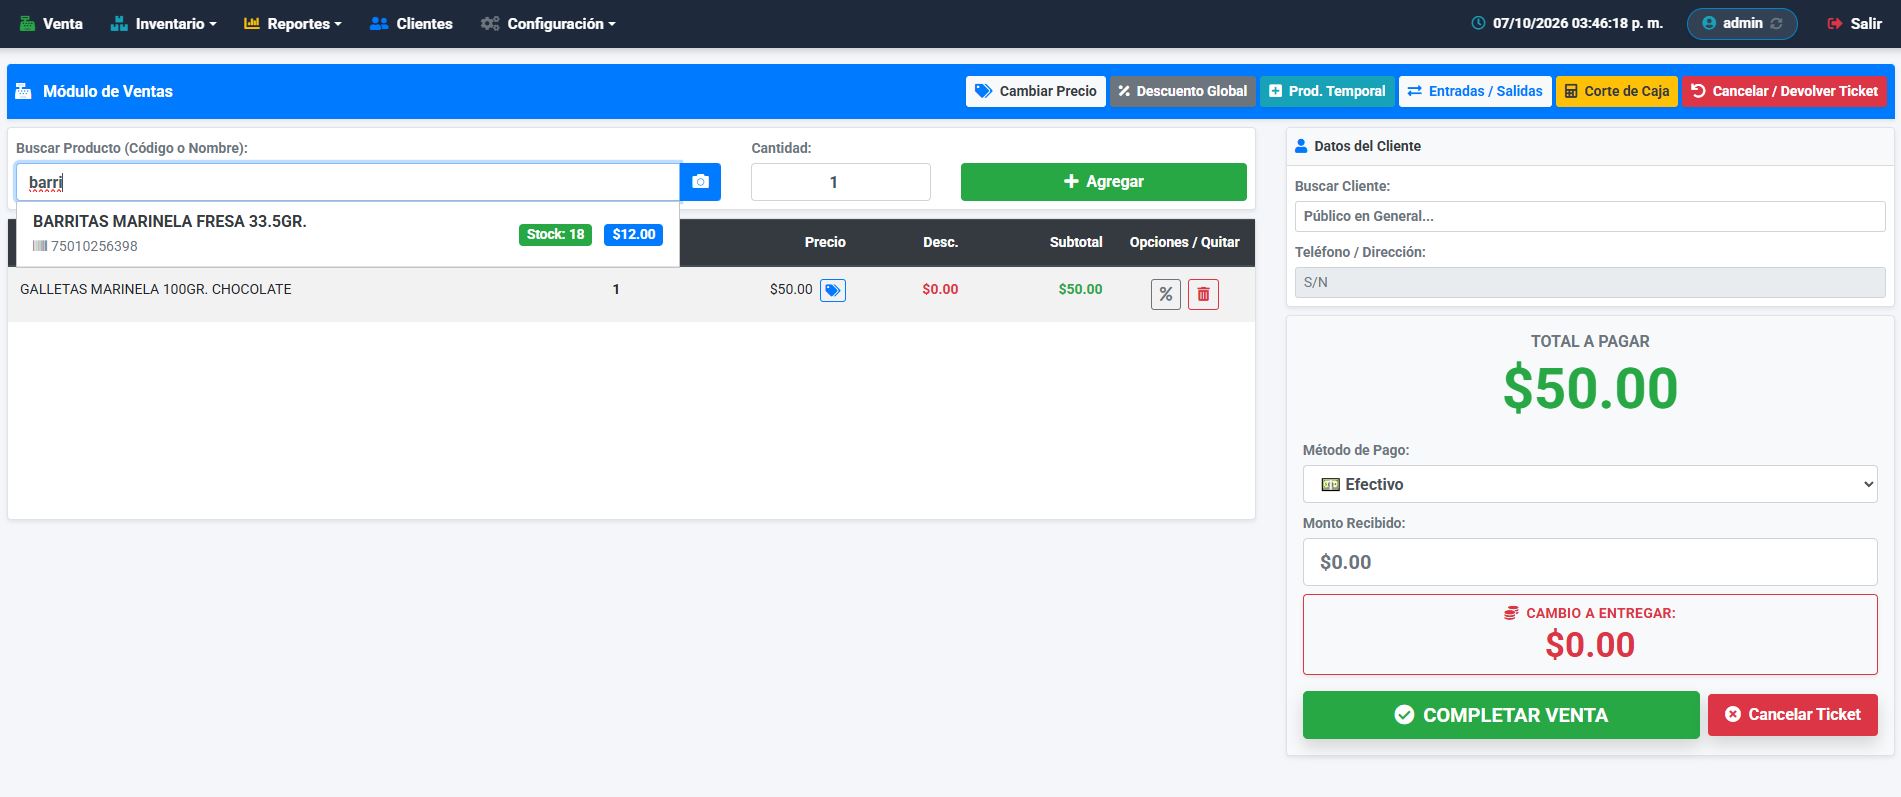Click the Cambiar Precio button
The height and width of the screenshot is (797, 1901).
click(x=1036, y=91)
